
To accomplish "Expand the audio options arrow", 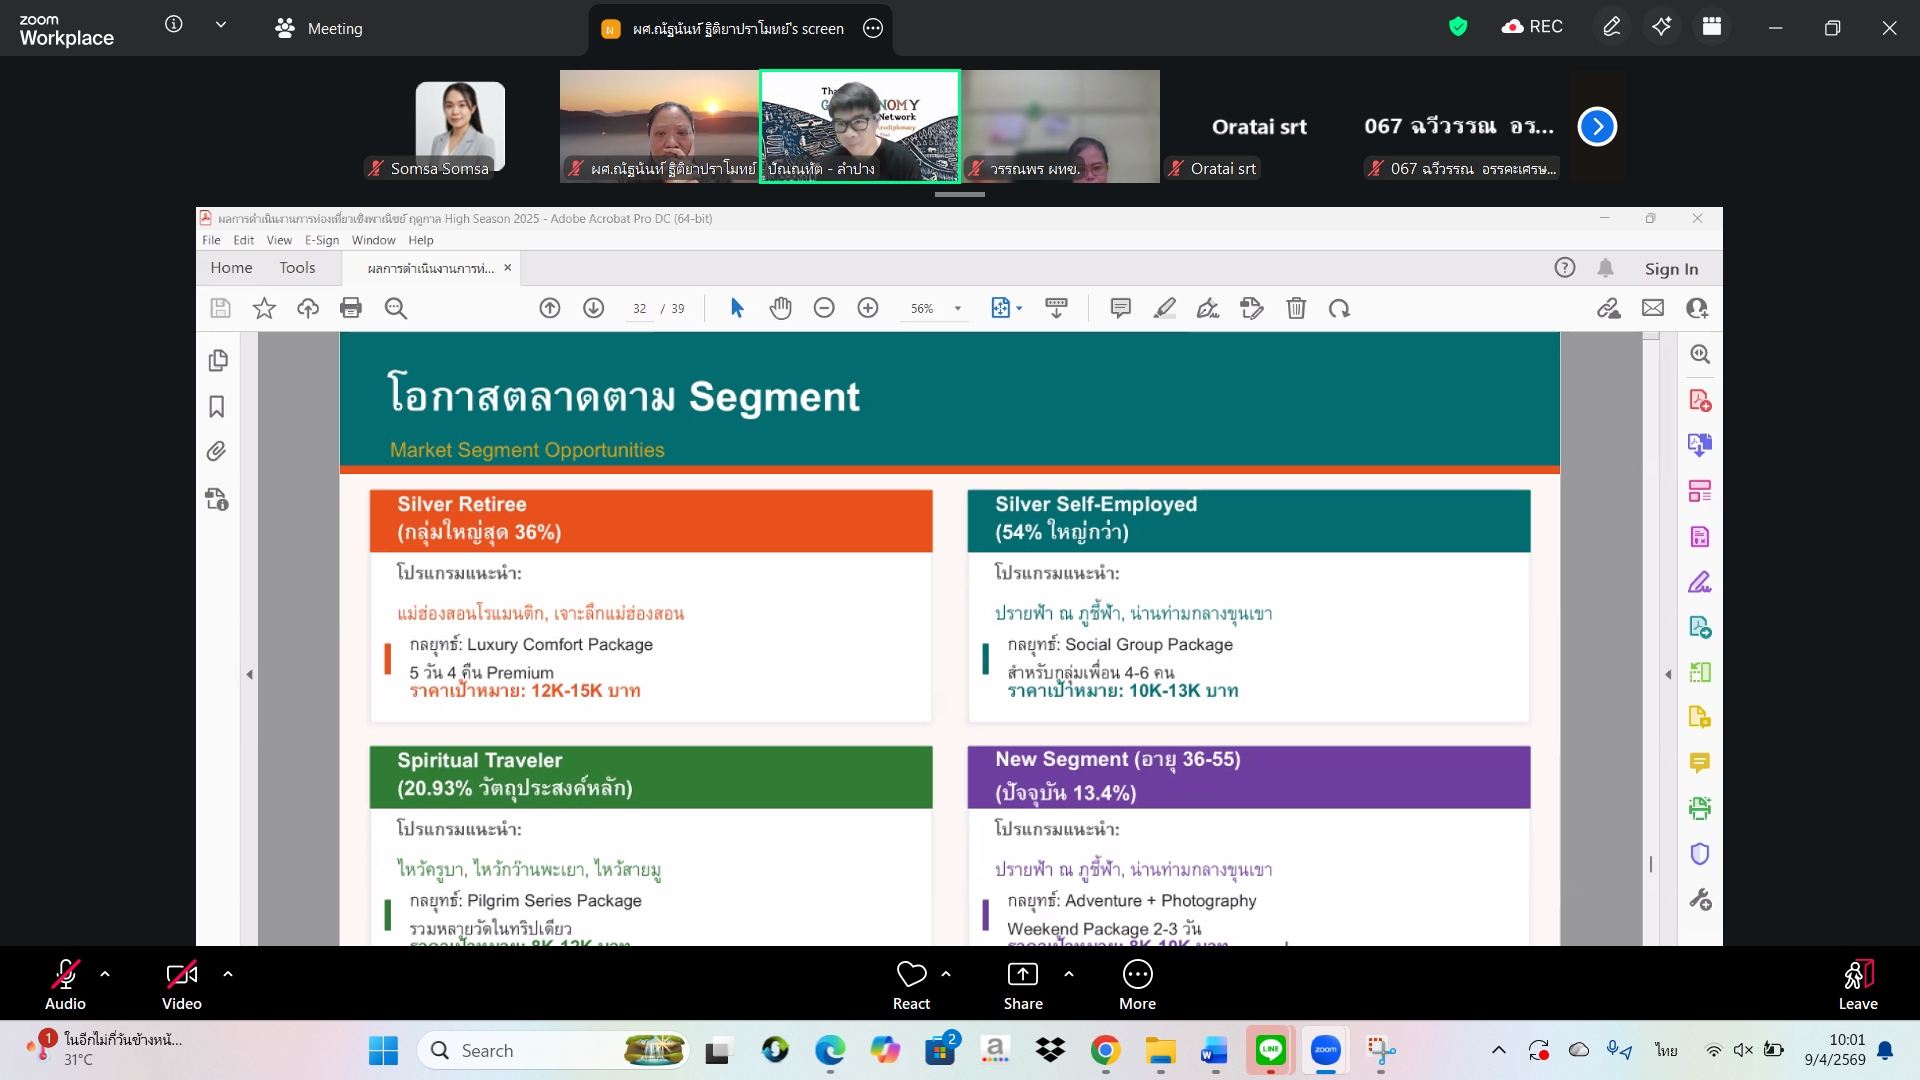I will point(105,974).
